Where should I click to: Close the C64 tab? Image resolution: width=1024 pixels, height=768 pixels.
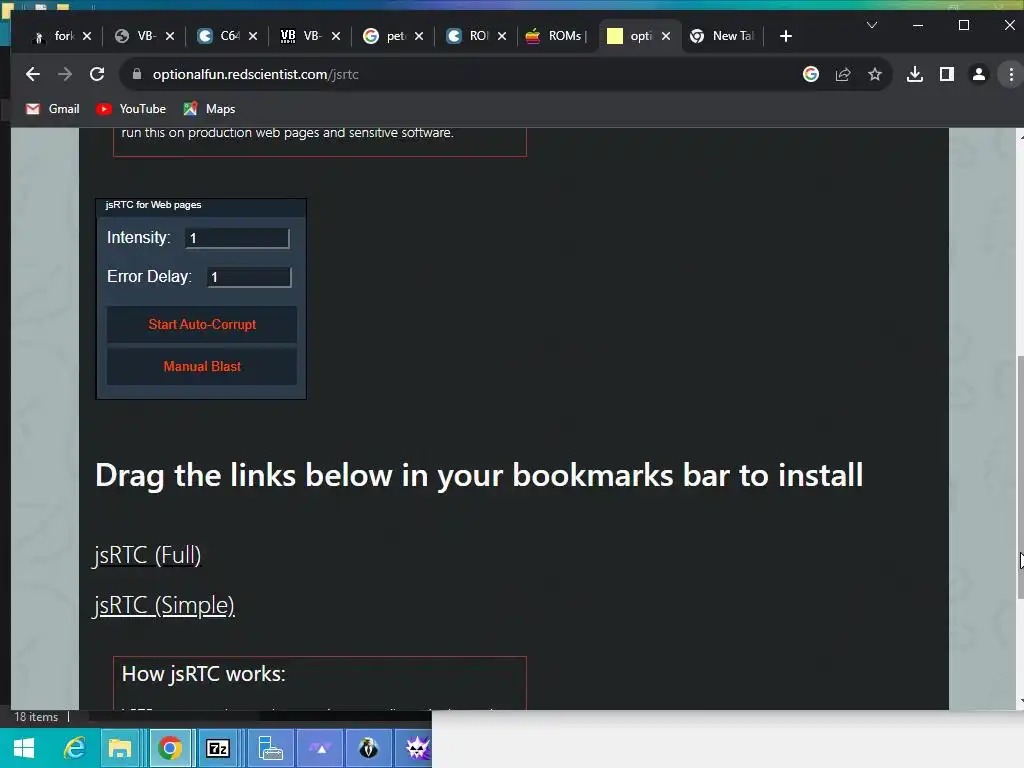click(x=253, y=36)
